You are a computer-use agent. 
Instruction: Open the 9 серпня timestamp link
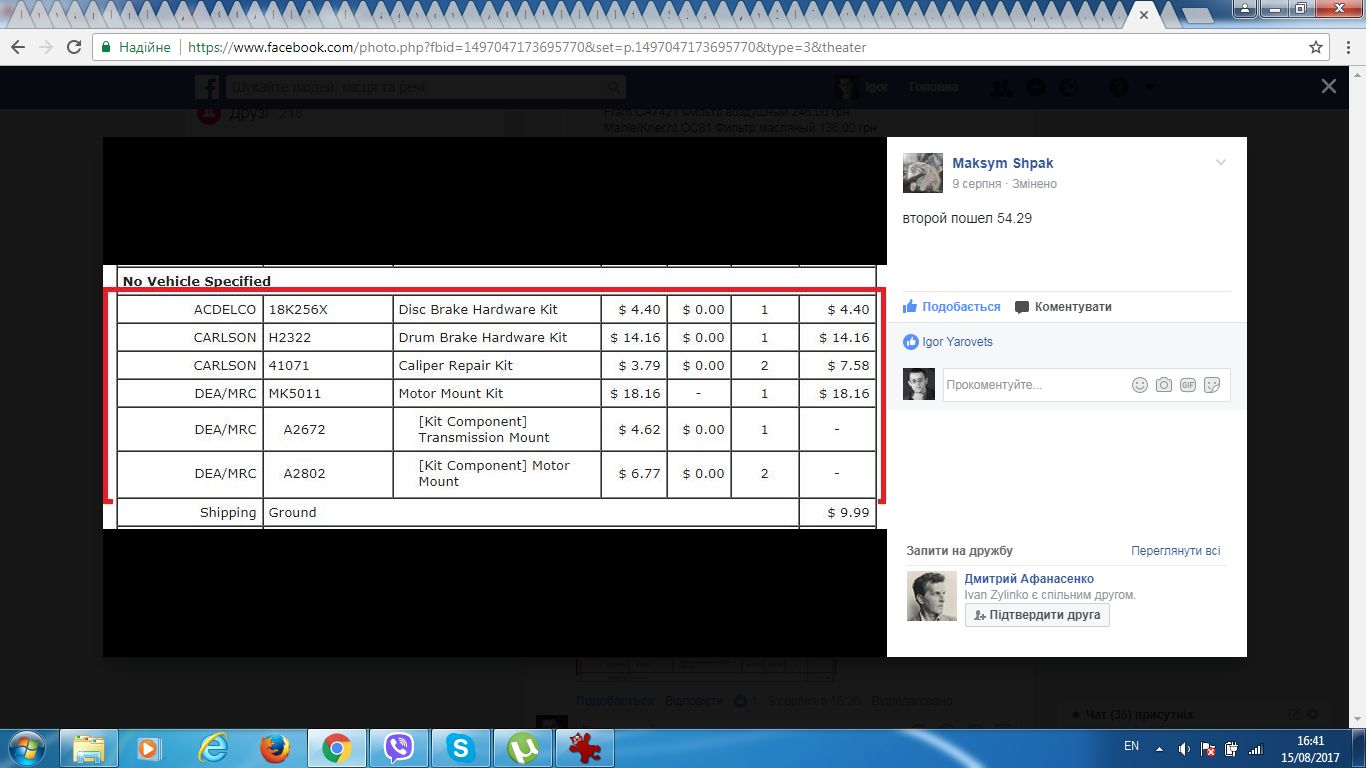click(x=976, y=184)
